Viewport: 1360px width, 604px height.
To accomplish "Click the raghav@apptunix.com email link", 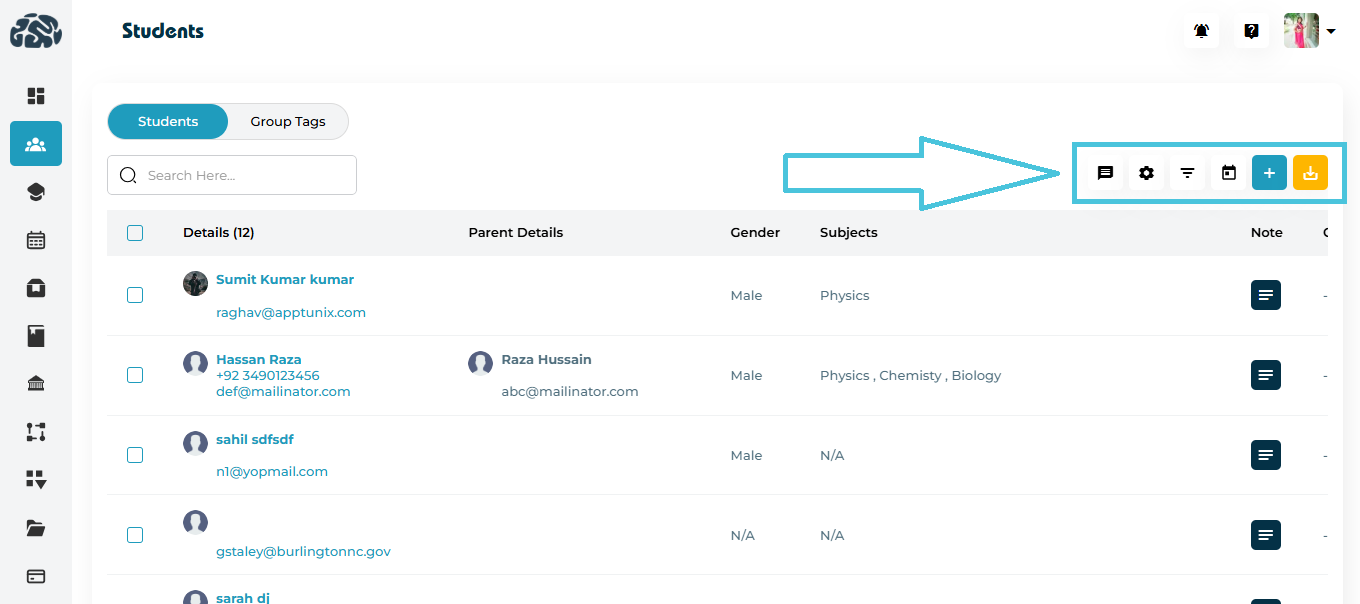I will click(x=291, y=312).
